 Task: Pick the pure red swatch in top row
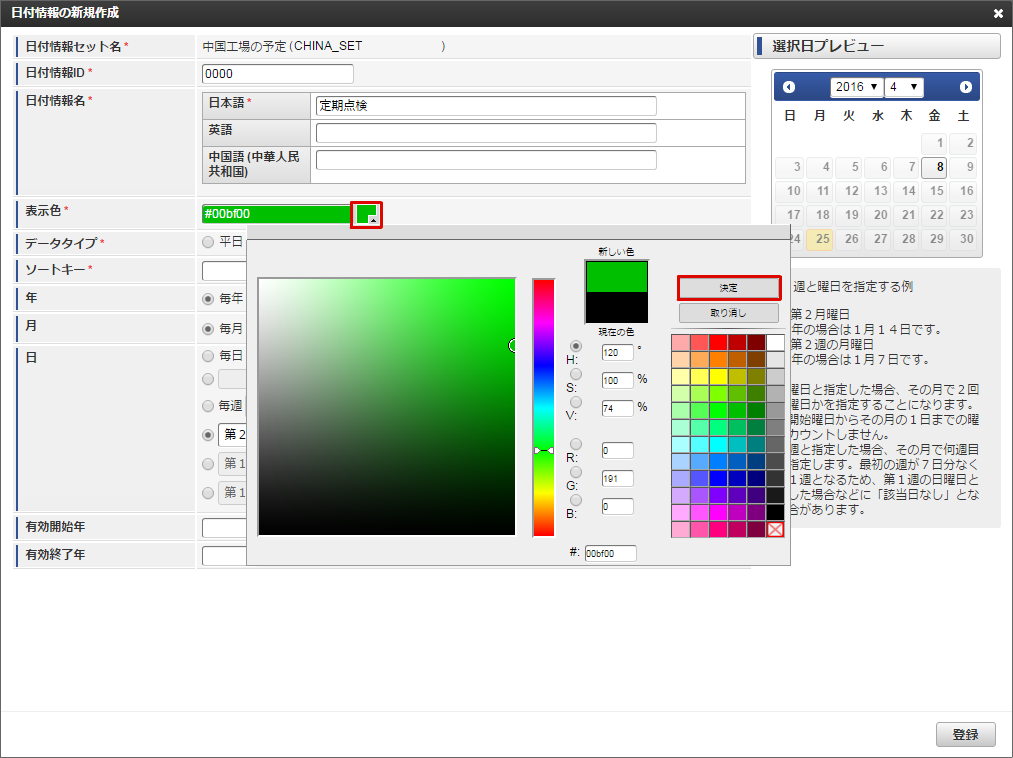(x=718, y=343)
